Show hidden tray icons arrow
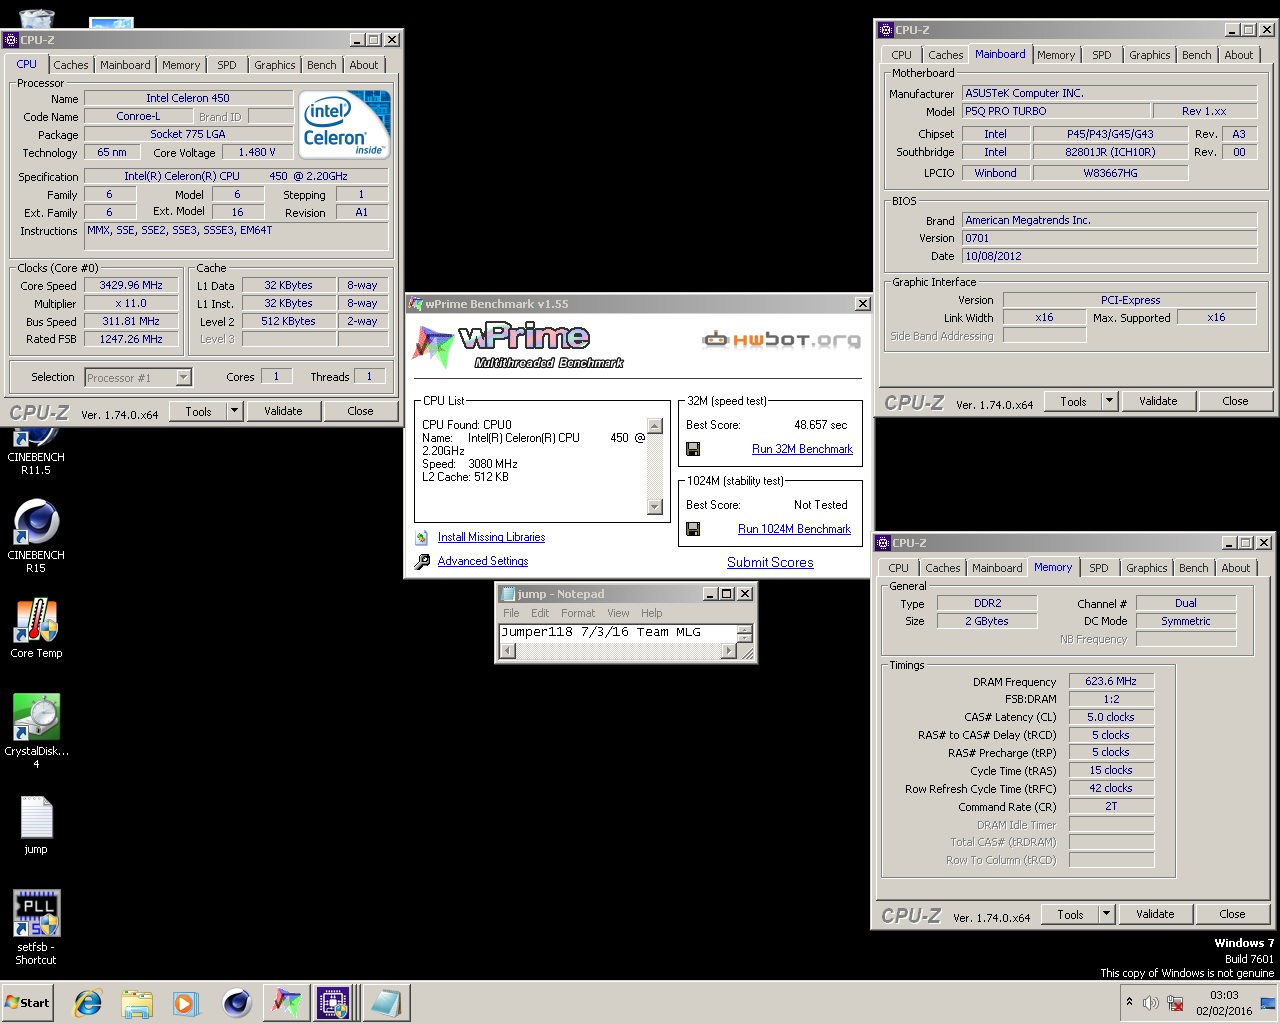 coord(1129,1002)
